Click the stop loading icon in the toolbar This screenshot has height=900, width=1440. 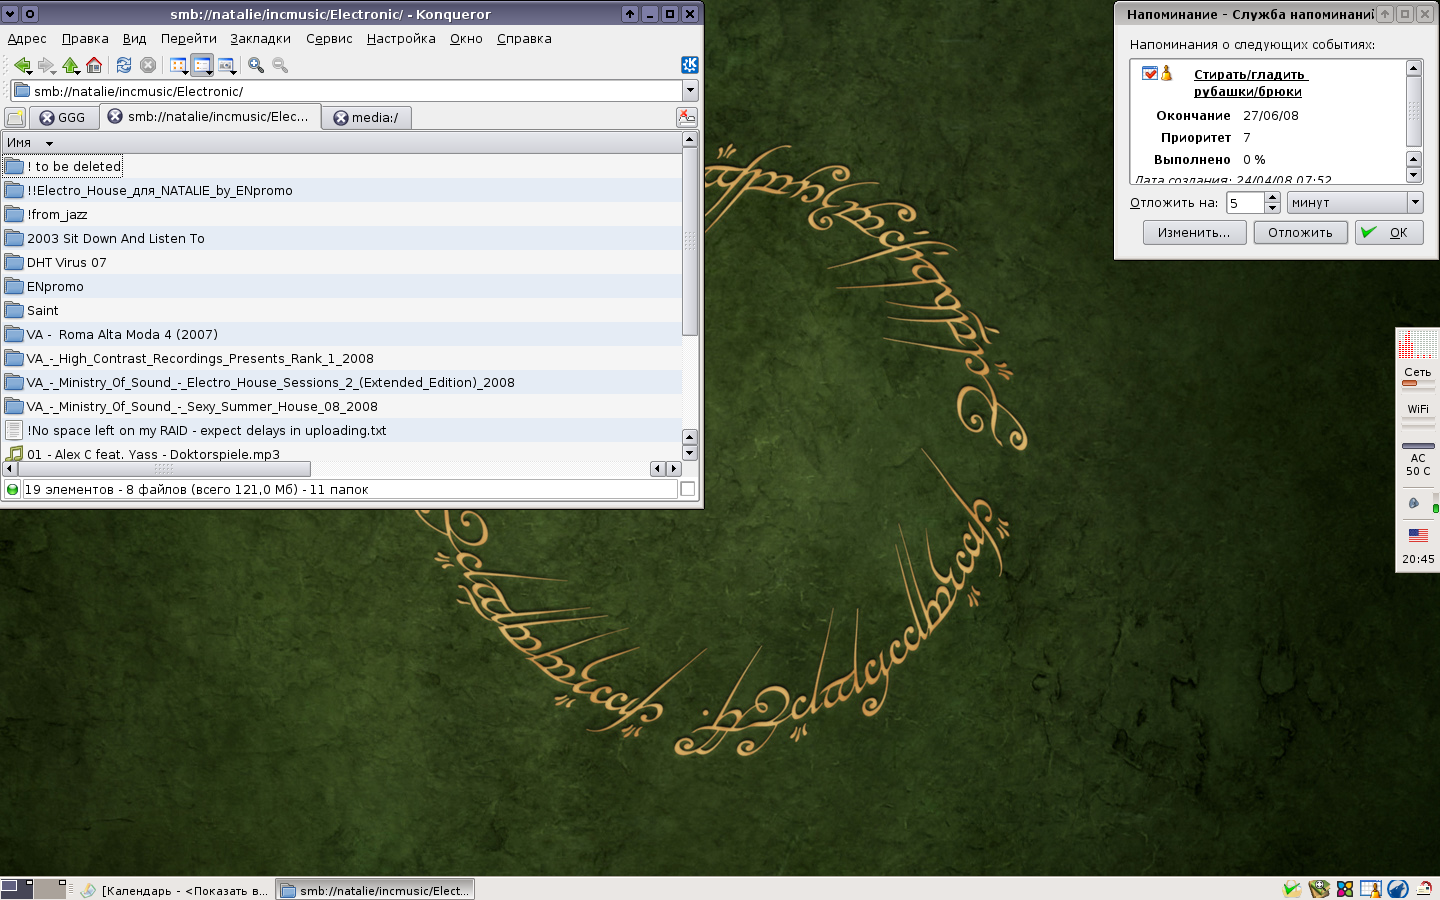[148, 65]
